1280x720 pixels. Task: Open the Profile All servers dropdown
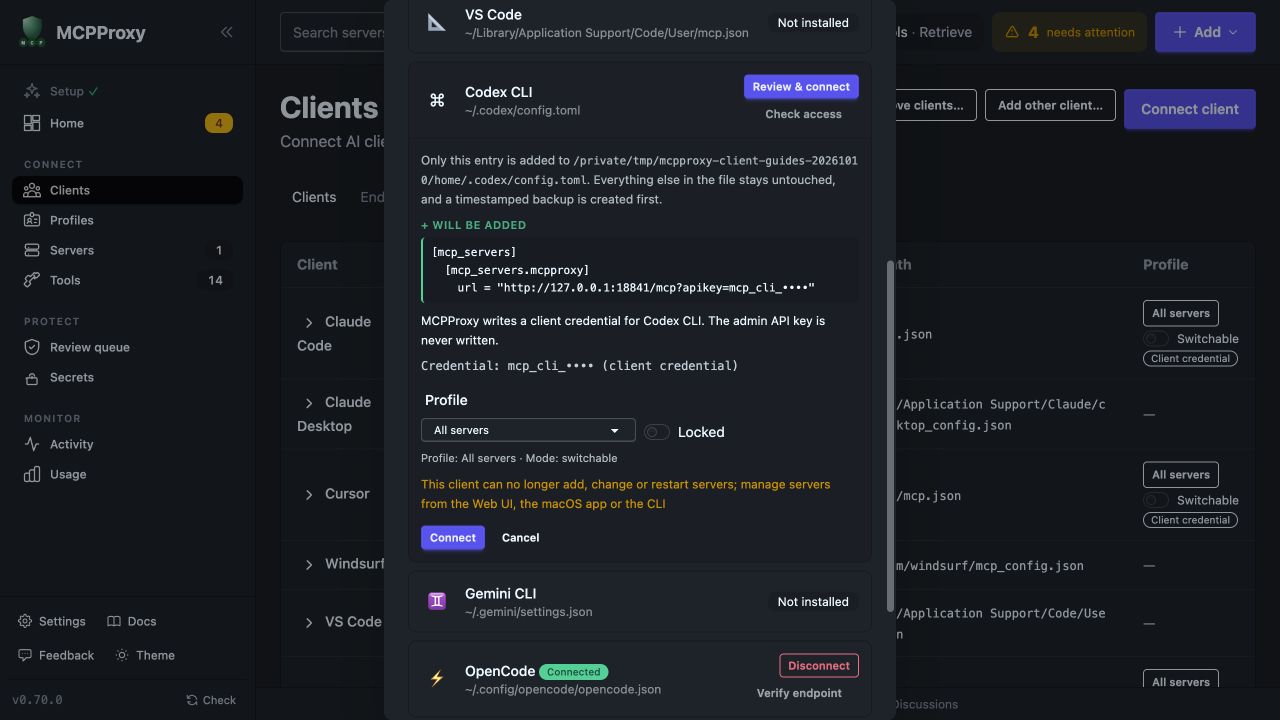click(x=528, y=430)
